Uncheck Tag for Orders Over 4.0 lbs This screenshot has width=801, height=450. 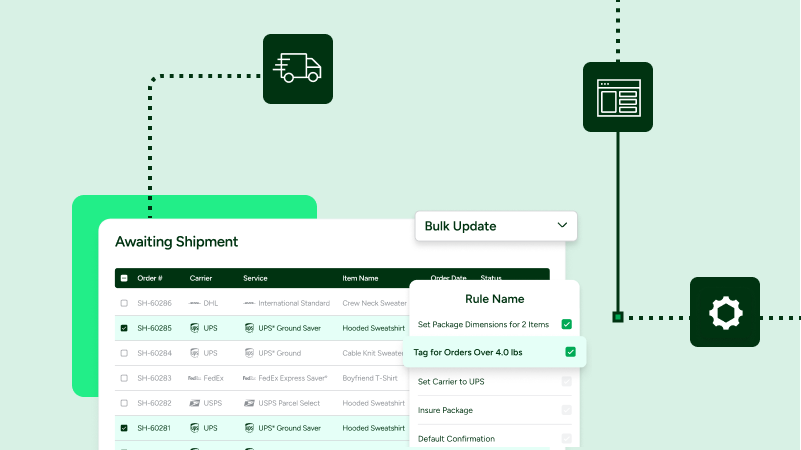coord(570,352)
